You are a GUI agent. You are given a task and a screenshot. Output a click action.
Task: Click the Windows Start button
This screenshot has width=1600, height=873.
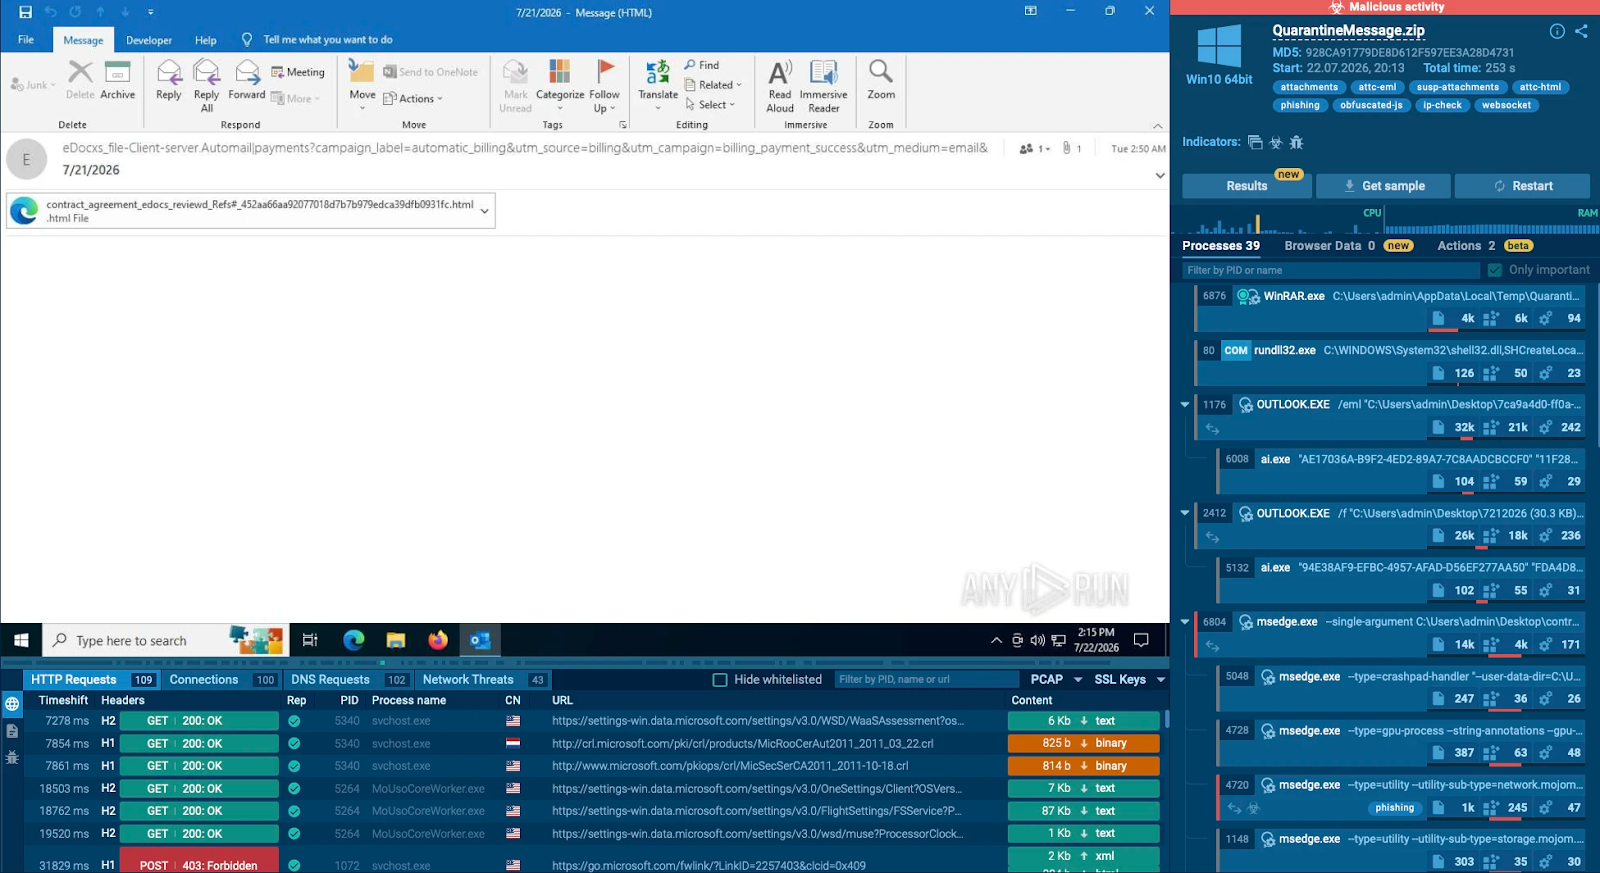point(21,640)
